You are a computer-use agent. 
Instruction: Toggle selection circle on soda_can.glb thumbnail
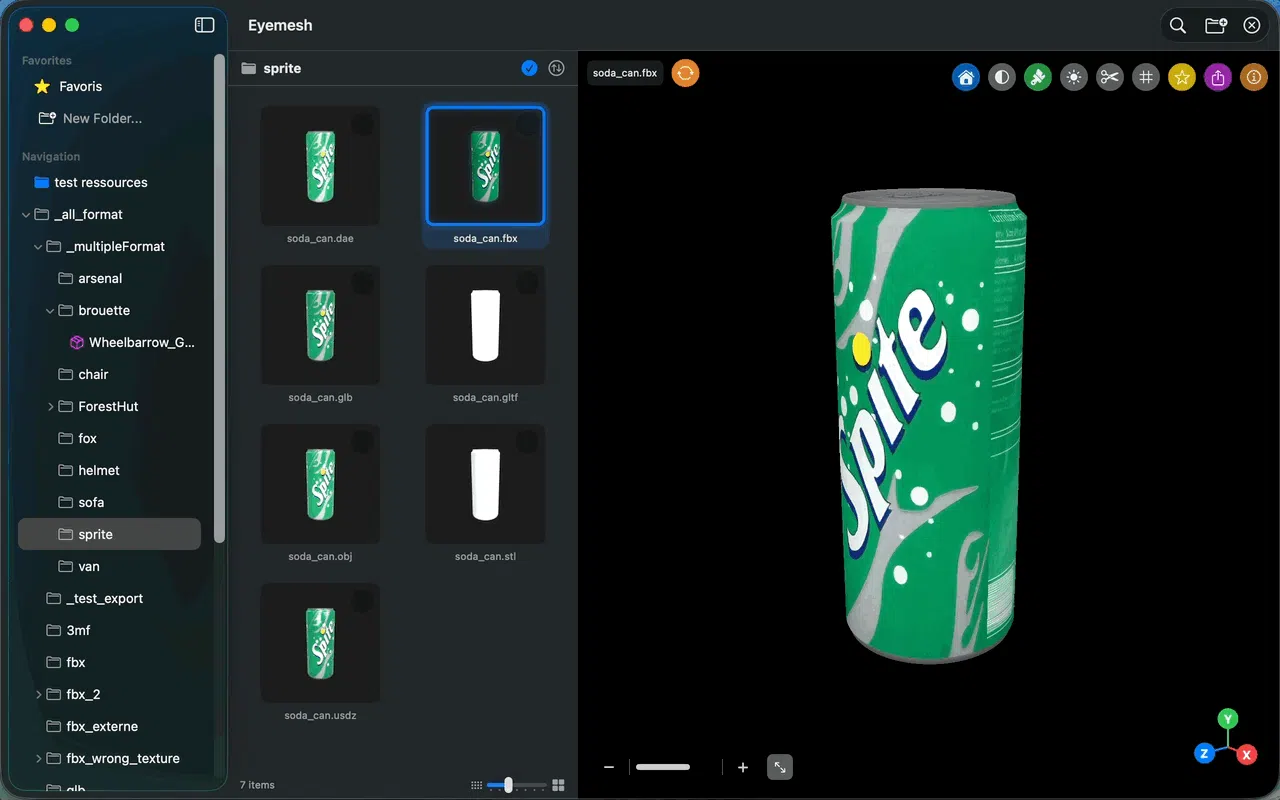coord(363,283)
